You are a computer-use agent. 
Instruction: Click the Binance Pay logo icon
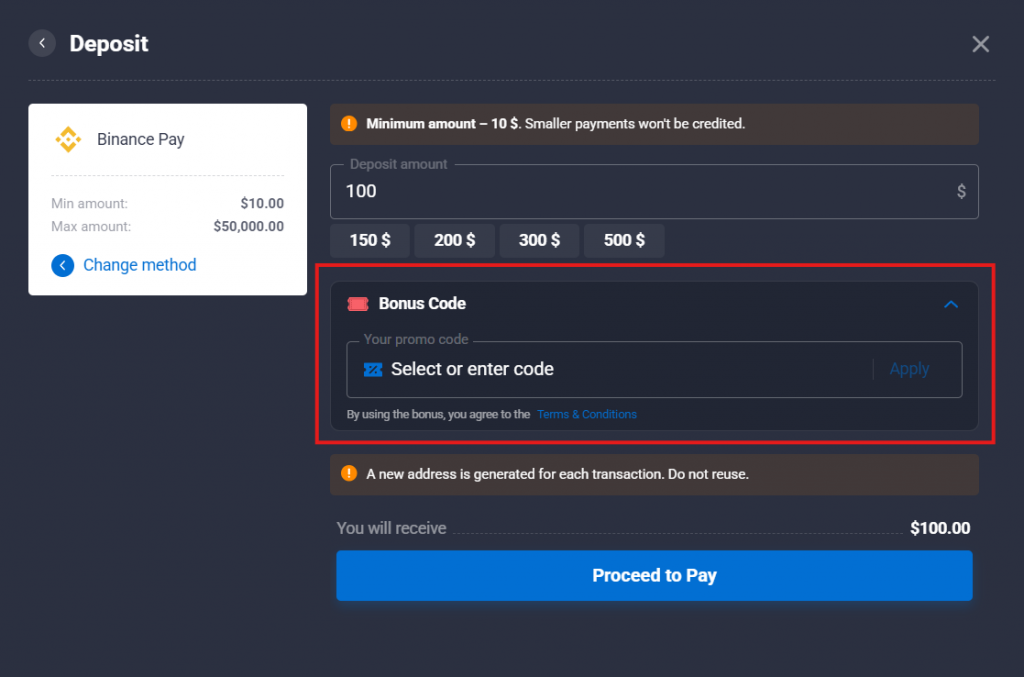tap(68, 139)
